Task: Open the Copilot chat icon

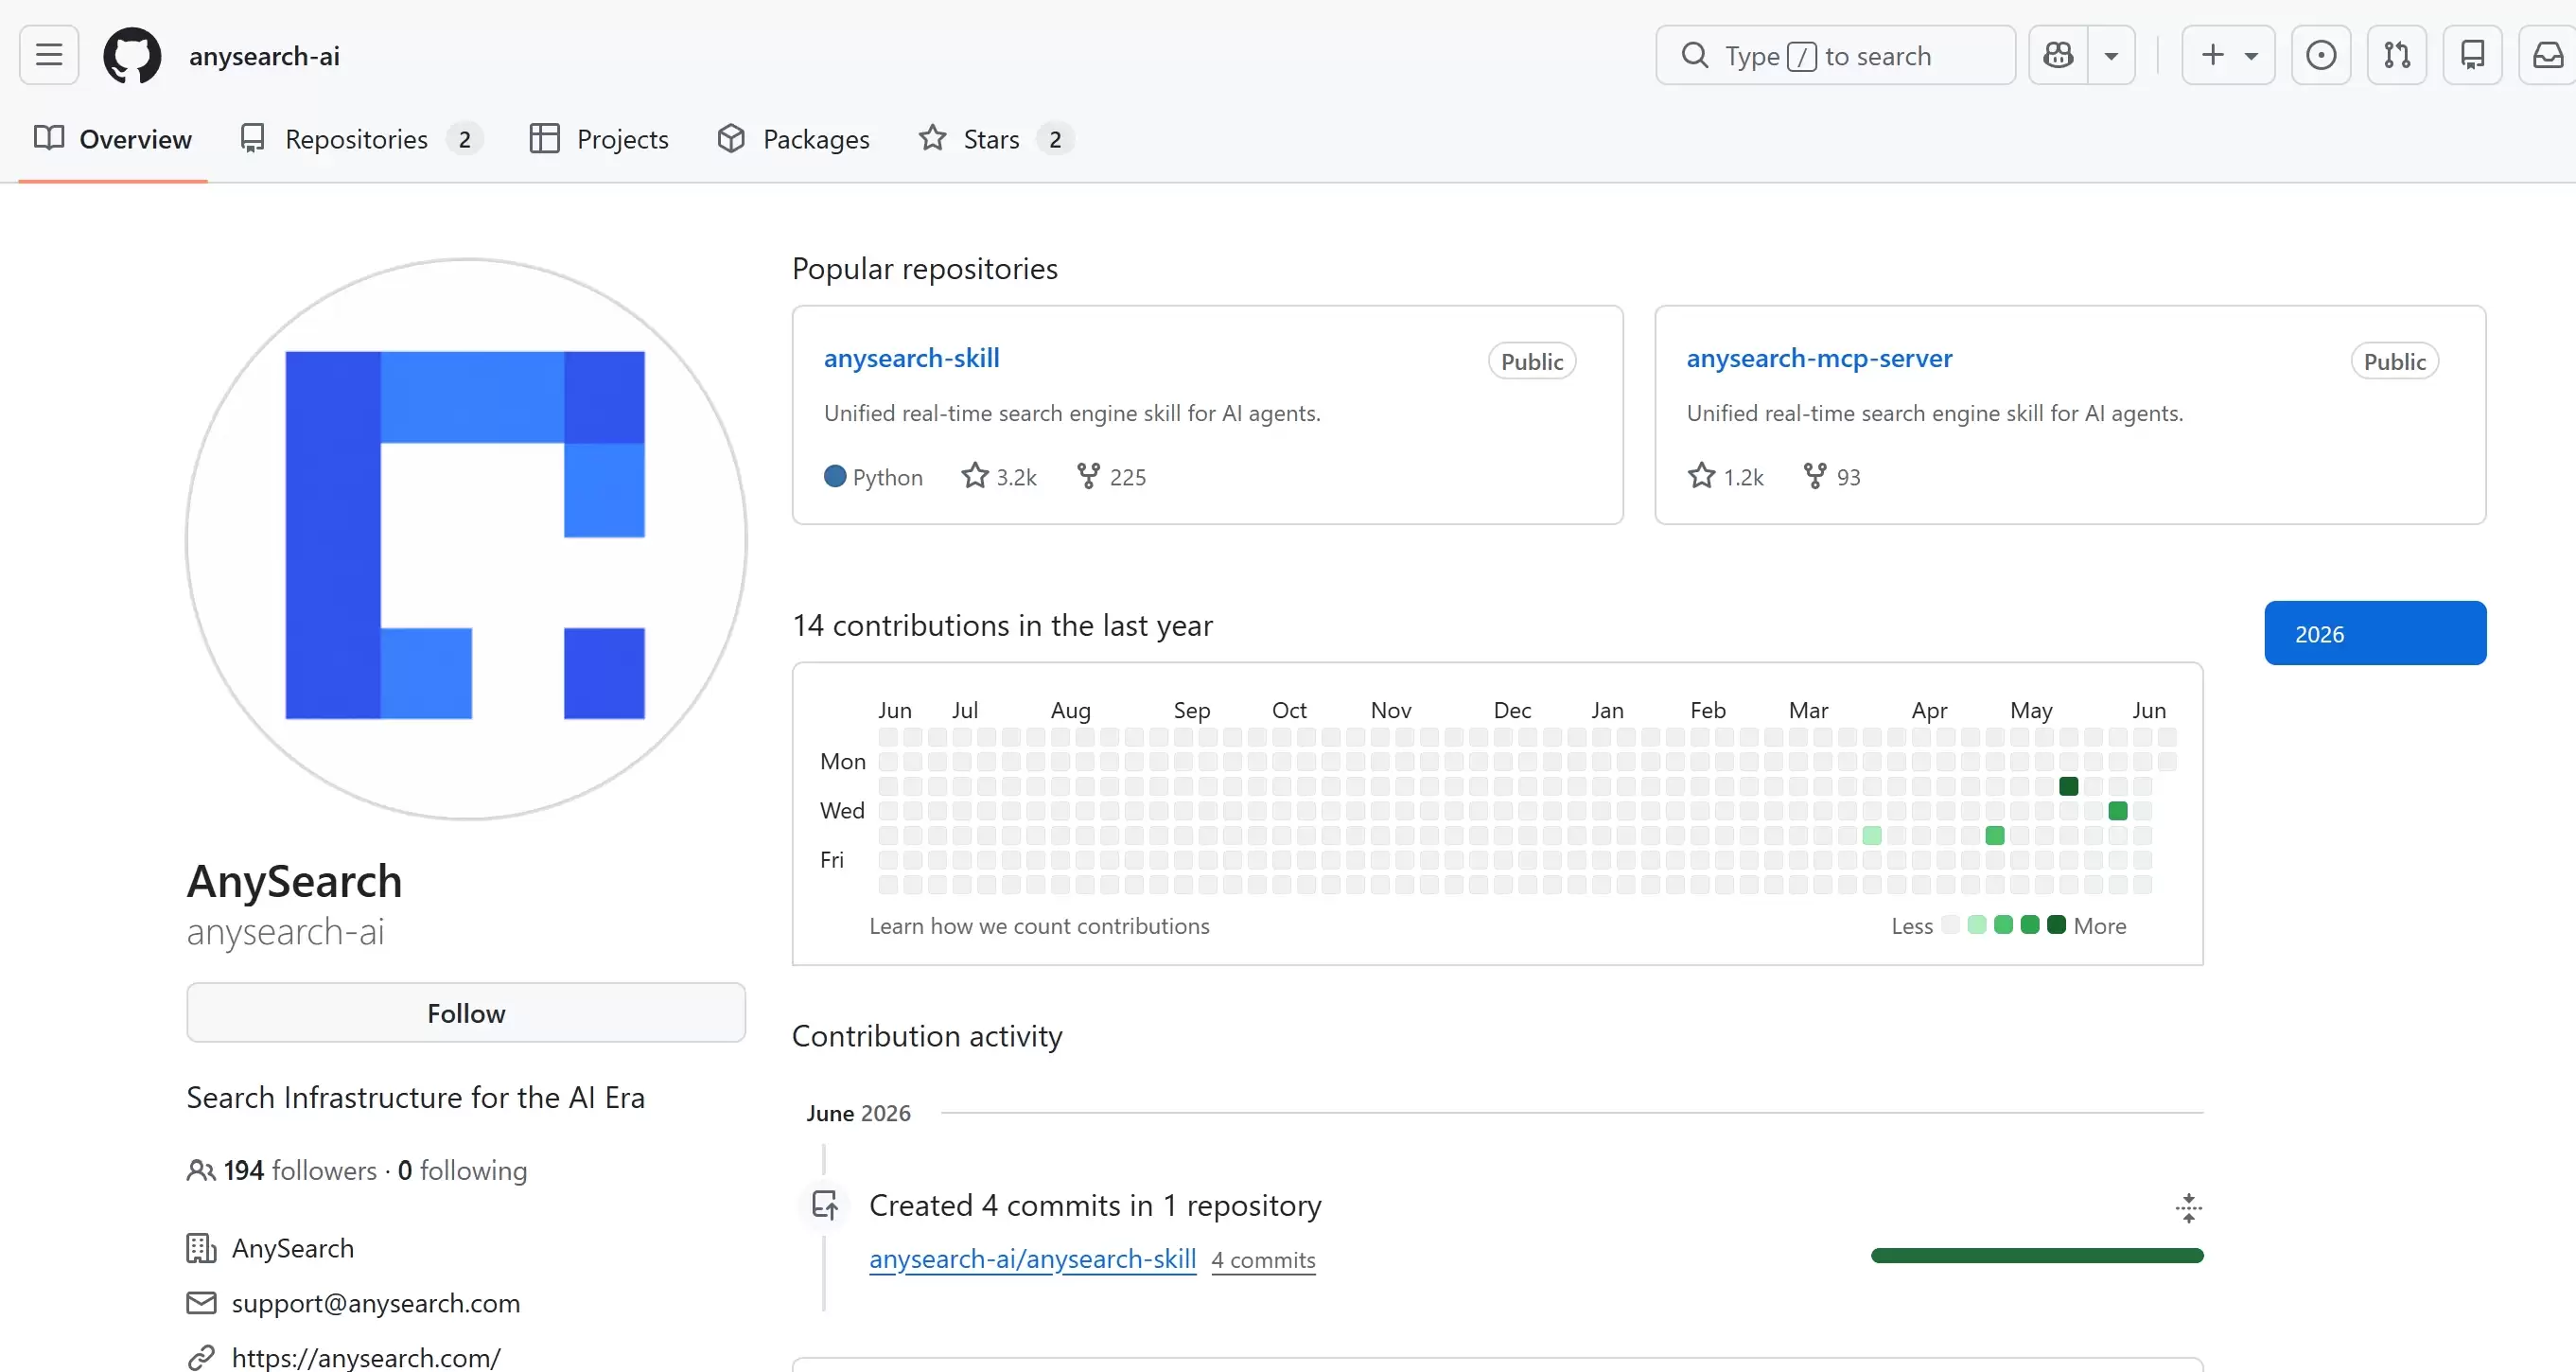Action: pyautogui.click(x=2058, y=55)
